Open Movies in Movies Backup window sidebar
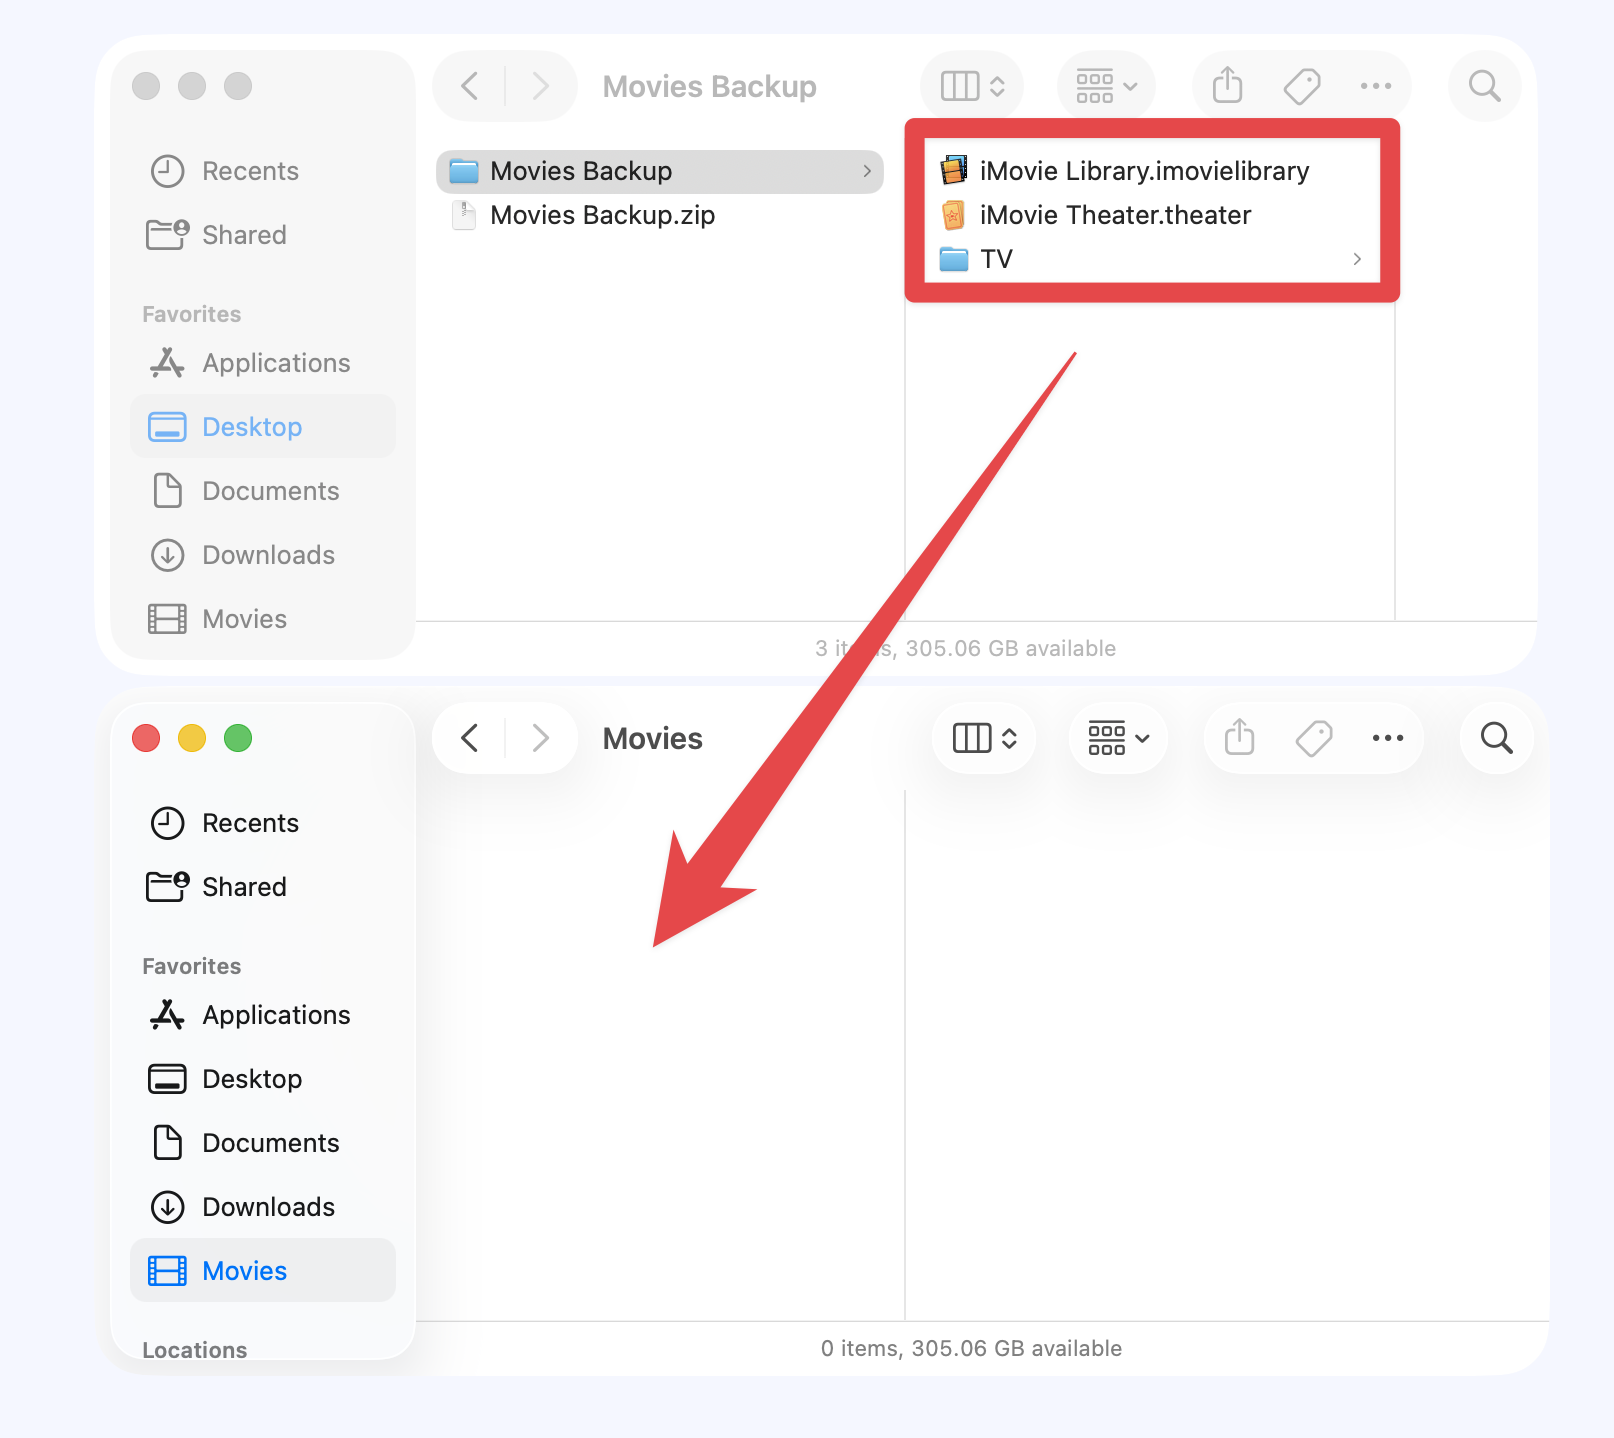Screen dimensions: 1614x1438 point(263,619)
